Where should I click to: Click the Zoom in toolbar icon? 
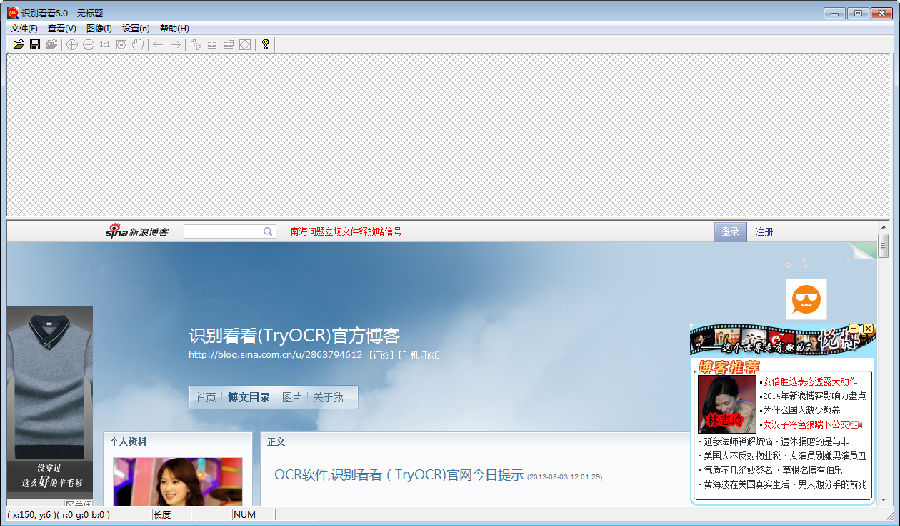coord(72,44)
